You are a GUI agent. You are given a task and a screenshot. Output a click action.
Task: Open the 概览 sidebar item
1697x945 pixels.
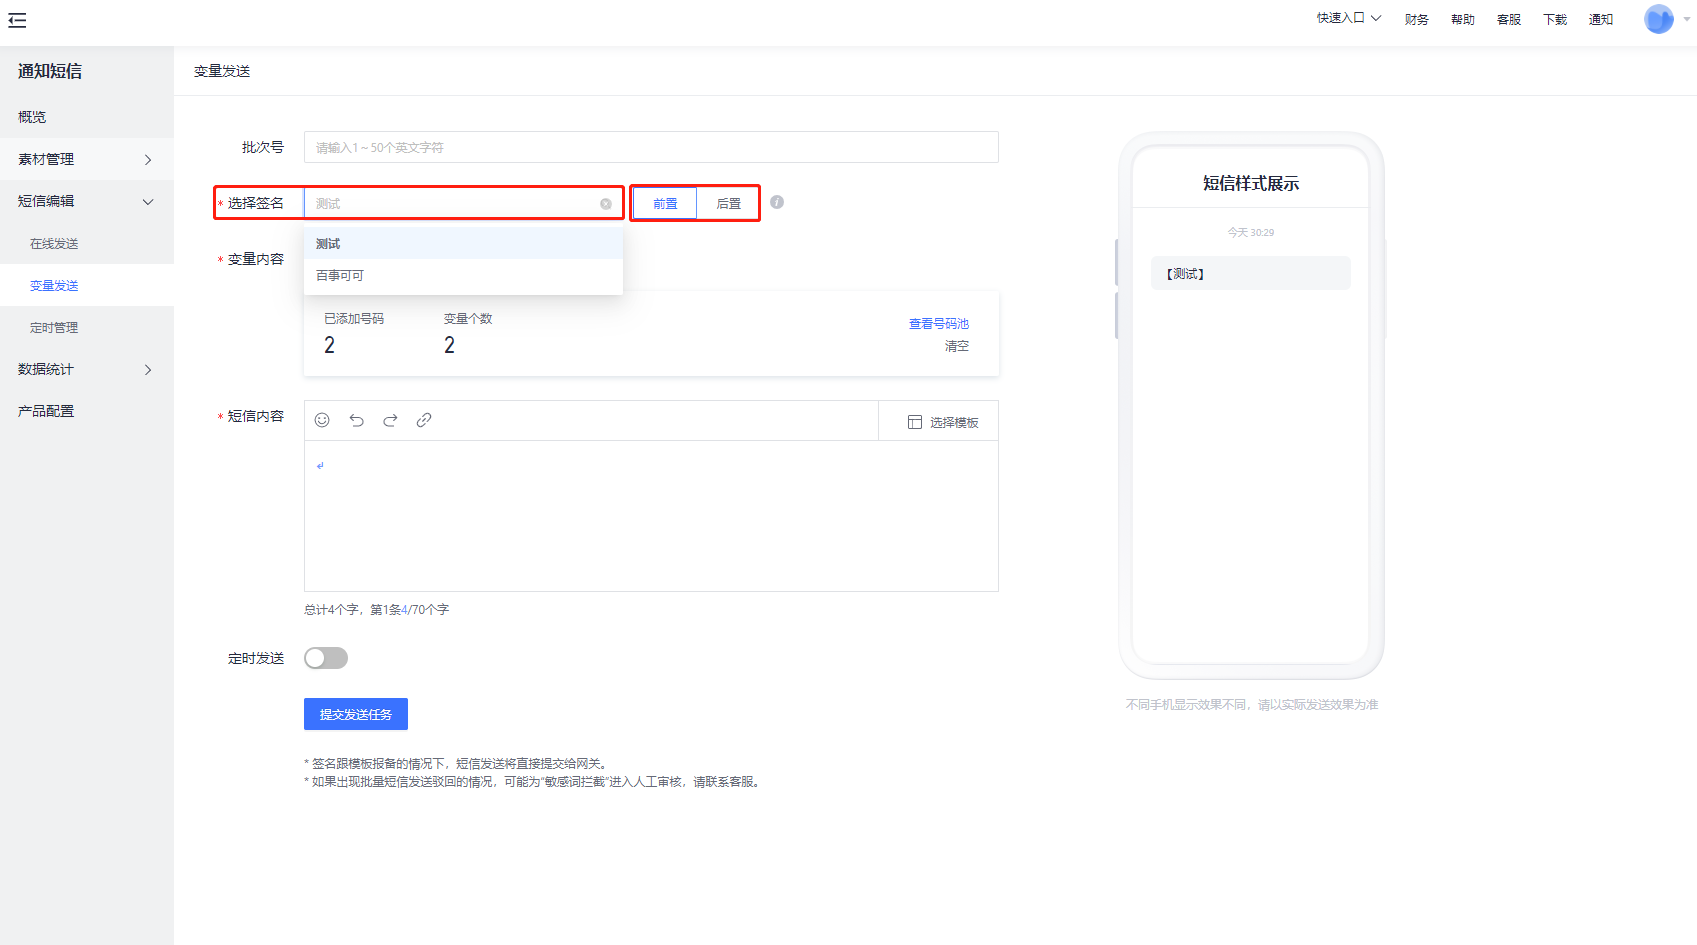[87, 117]
